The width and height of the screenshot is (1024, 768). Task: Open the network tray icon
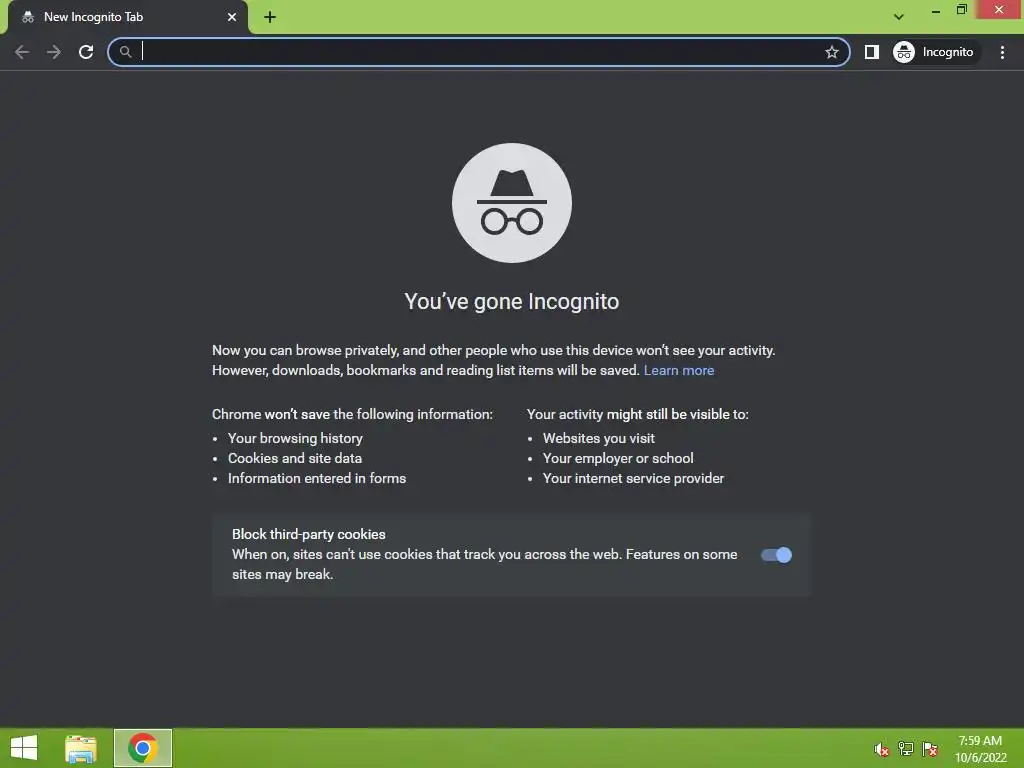click(906, 749)
